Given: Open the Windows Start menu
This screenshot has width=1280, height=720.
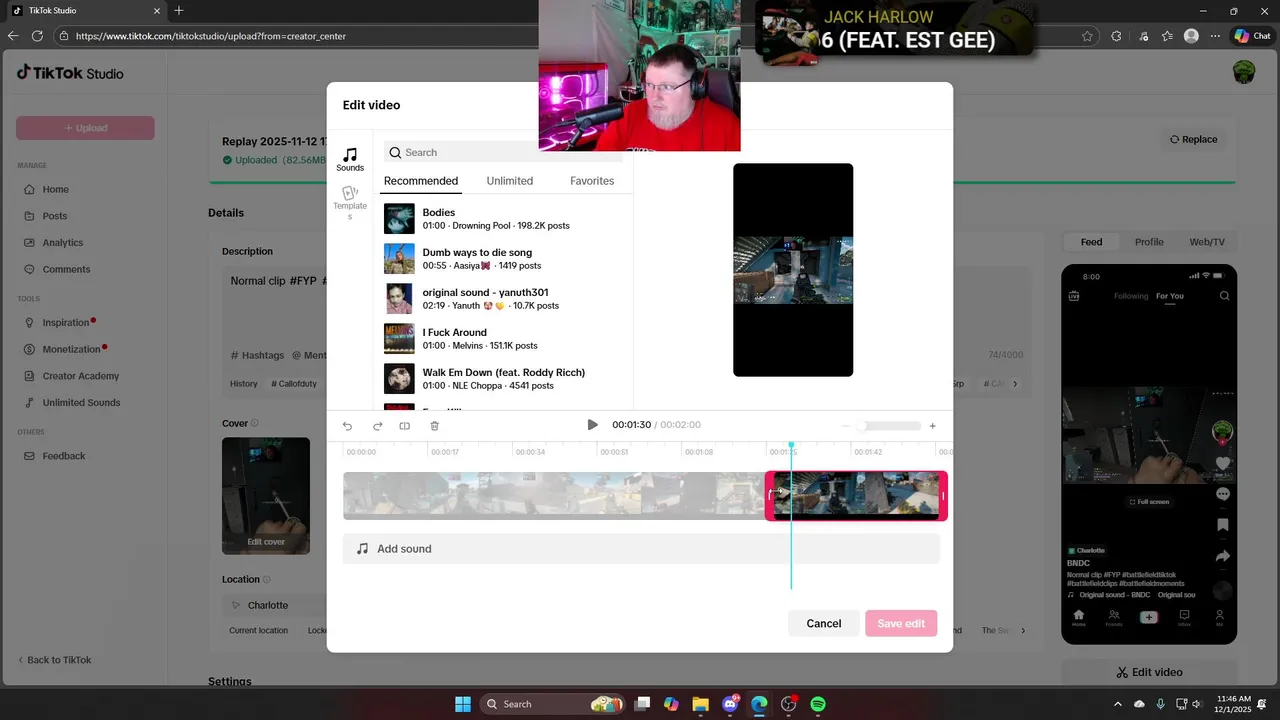Looking at the screenshot, I should coord(463,704).
